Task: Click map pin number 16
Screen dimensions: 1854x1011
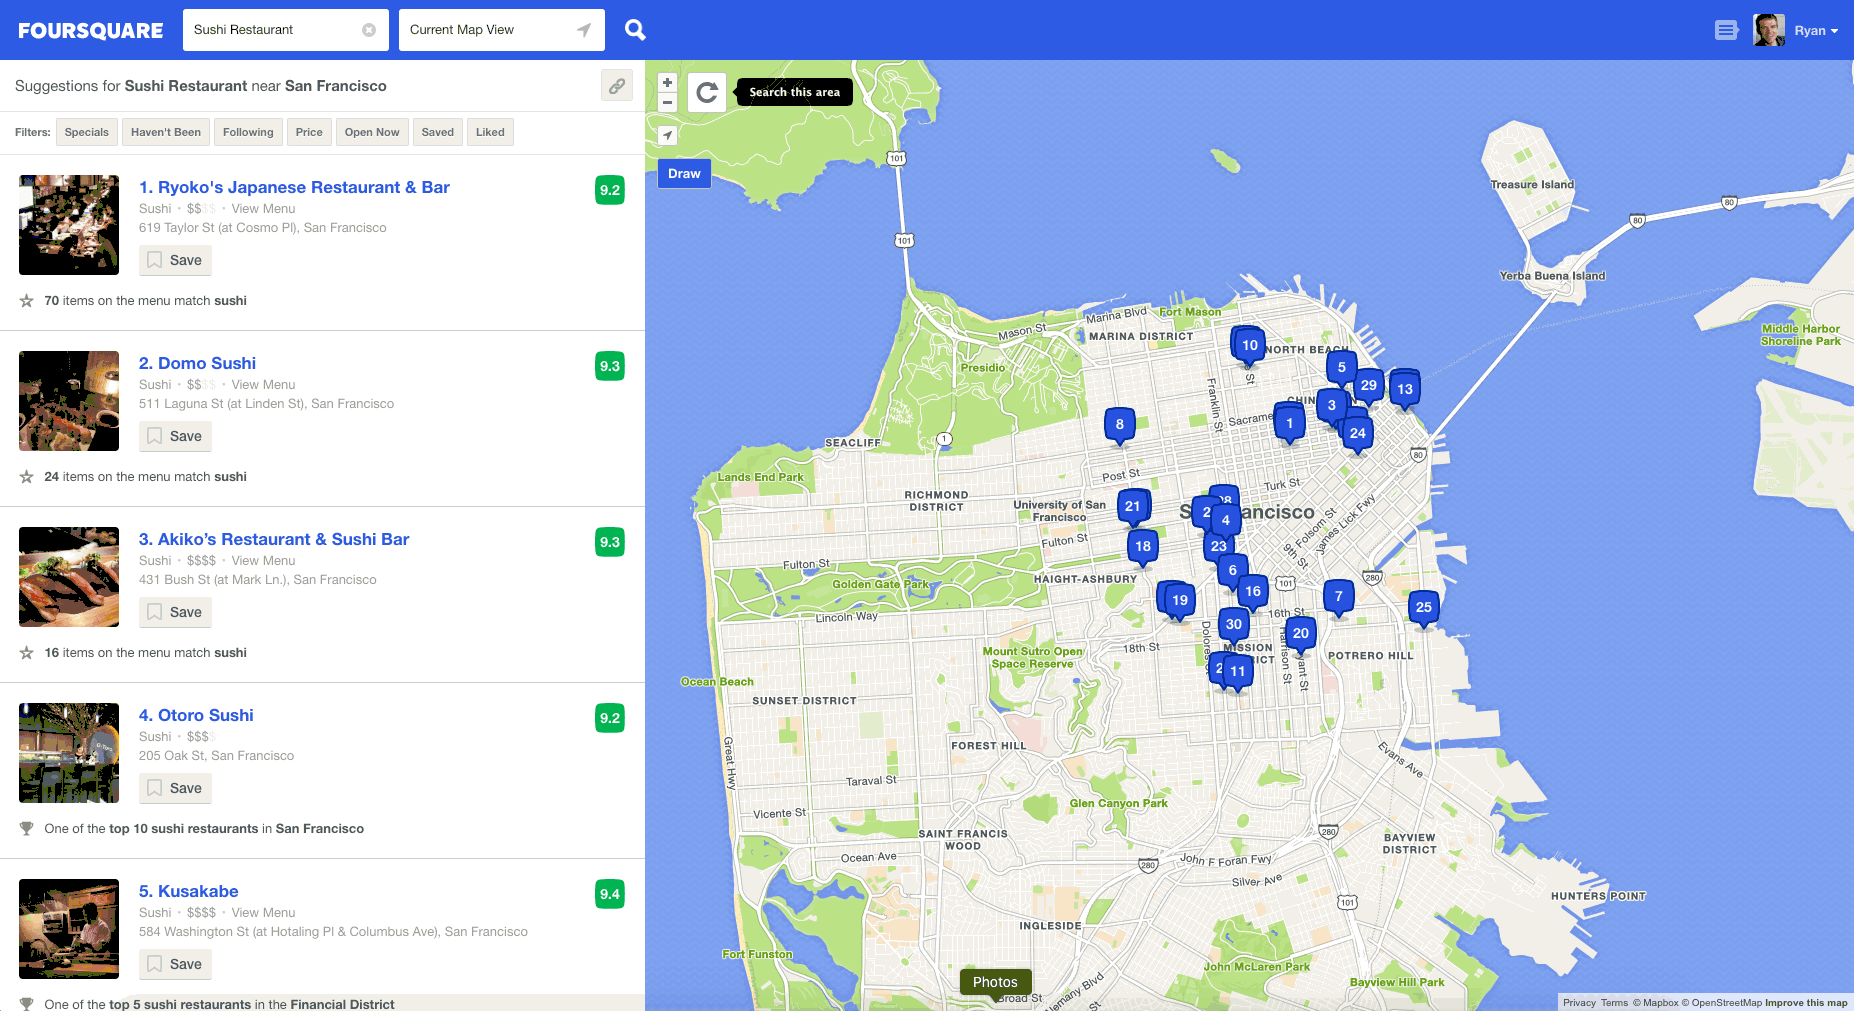Action: [1253, 592]
